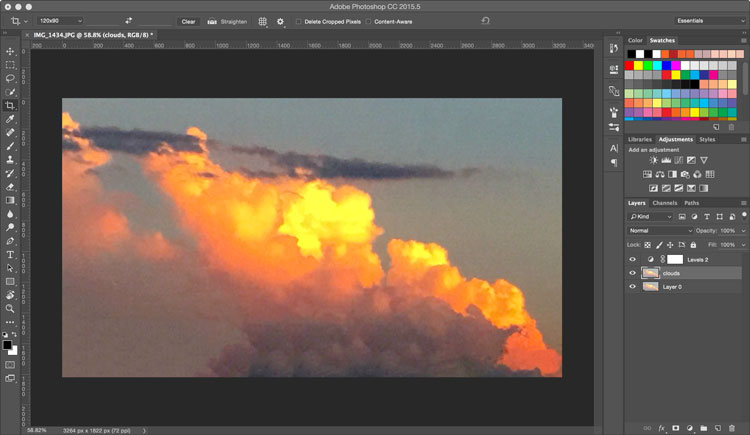Switch to the Libraries tab
The height and width of the screenshot is (435, 750).
click(x=640, y=139)
